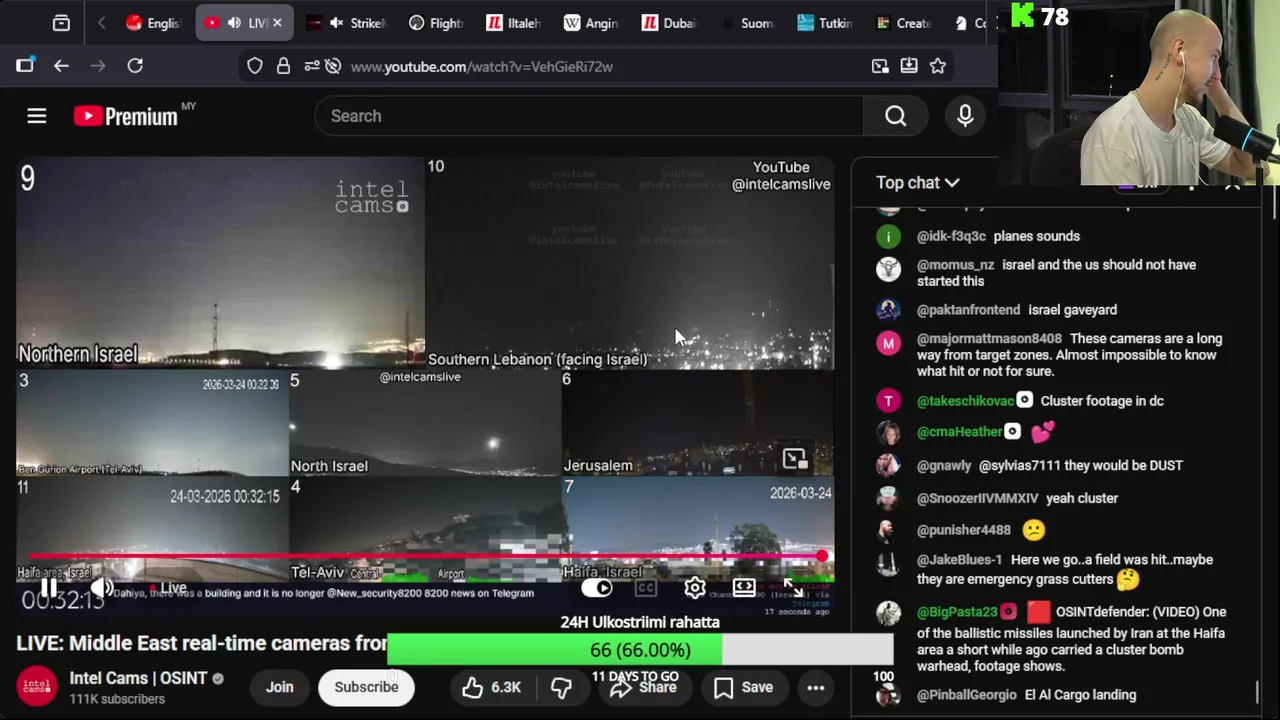Click @momus_nz chat avatar
Viewport: 1280px width, 720px height.
click(888, 268)
